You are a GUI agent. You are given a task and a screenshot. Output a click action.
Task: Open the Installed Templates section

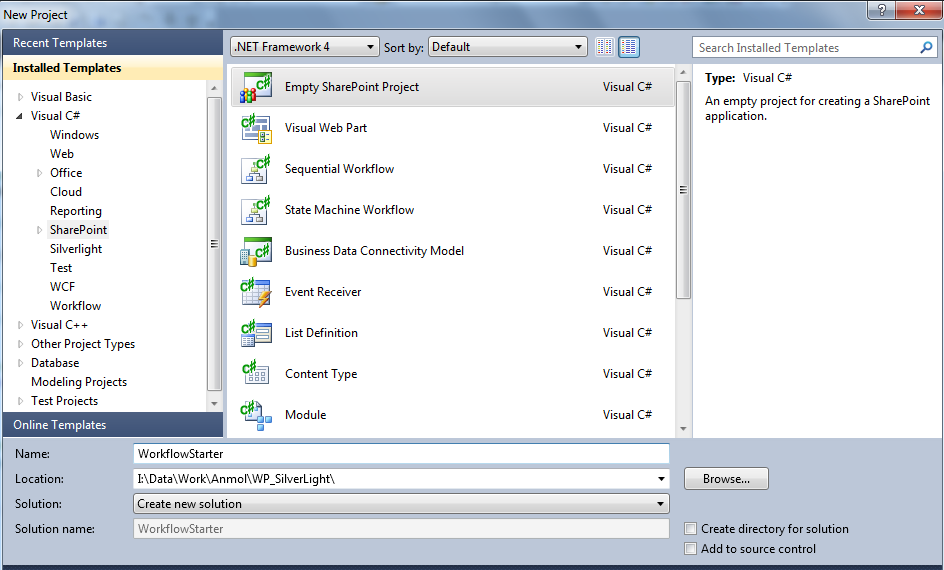pos(113,67)
